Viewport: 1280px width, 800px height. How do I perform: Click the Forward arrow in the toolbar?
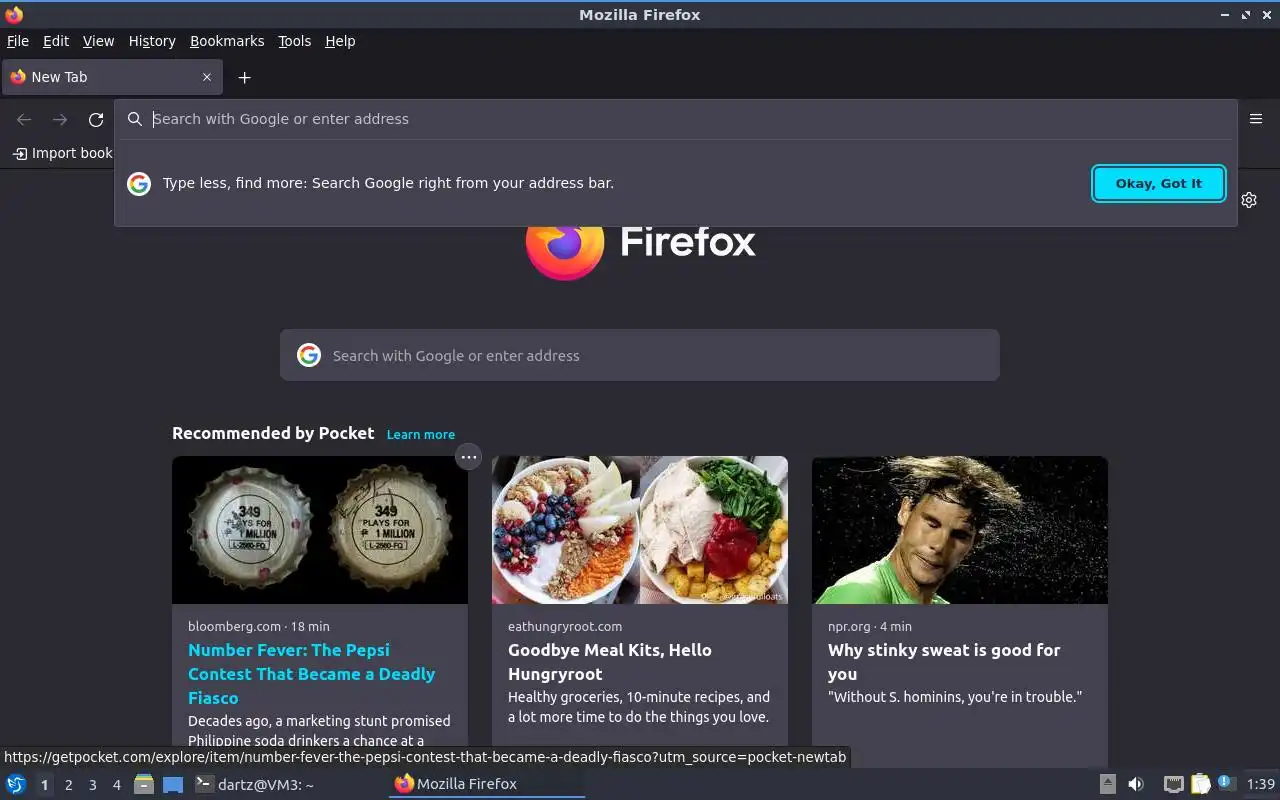(x=60, y=120)
